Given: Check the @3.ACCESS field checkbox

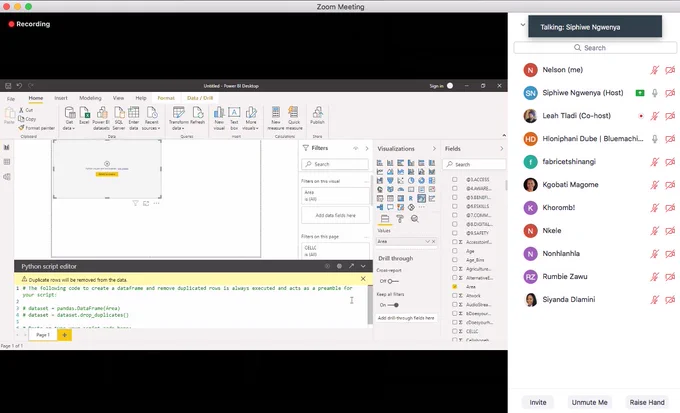Looking at the screenshot, I should tap(454, 179).
